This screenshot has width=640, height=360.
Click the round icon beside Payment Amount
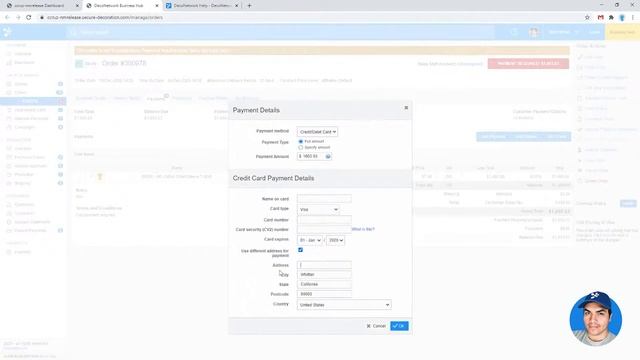(328, 156)
